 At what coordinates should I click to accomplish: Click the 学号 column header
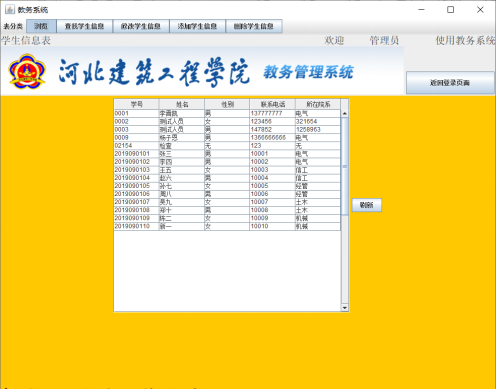136,104
